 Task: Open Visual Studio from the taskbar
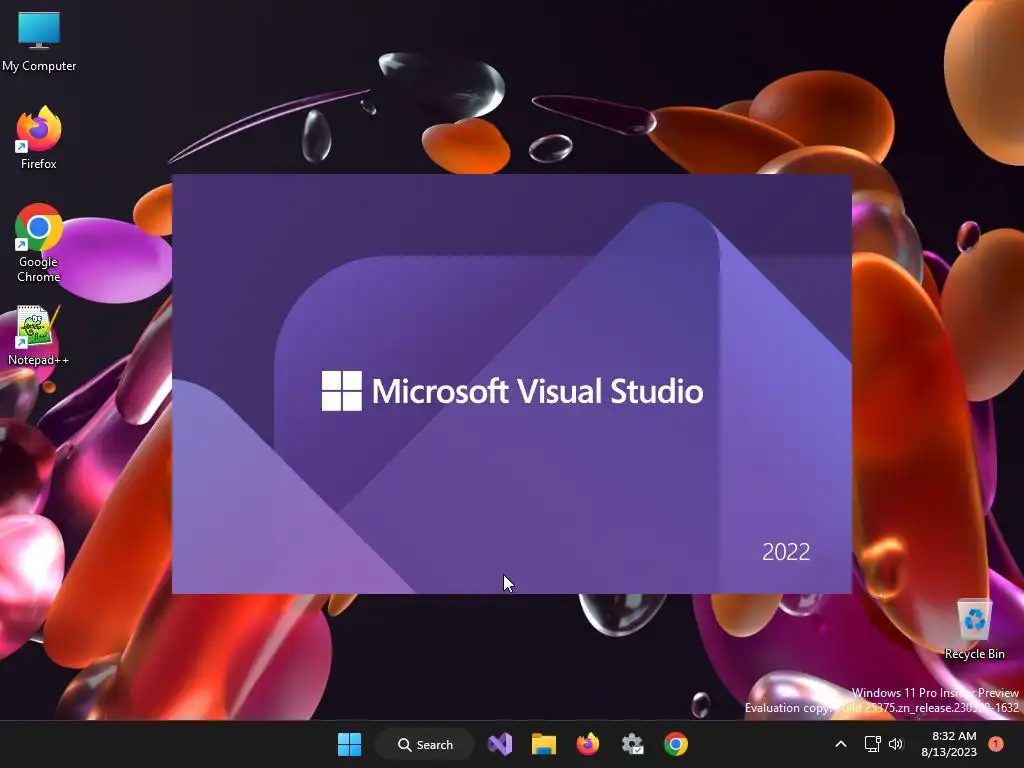(x=500, y=744)
